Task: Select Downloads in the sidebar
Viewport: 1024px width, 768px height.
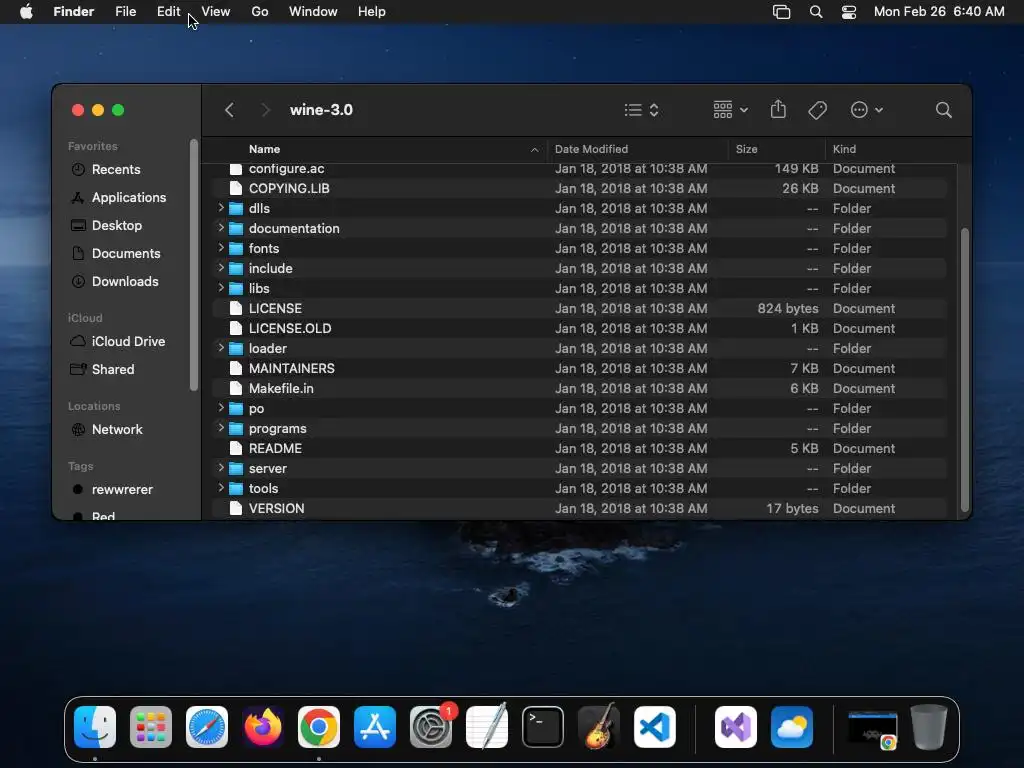Action: (125, 281)
